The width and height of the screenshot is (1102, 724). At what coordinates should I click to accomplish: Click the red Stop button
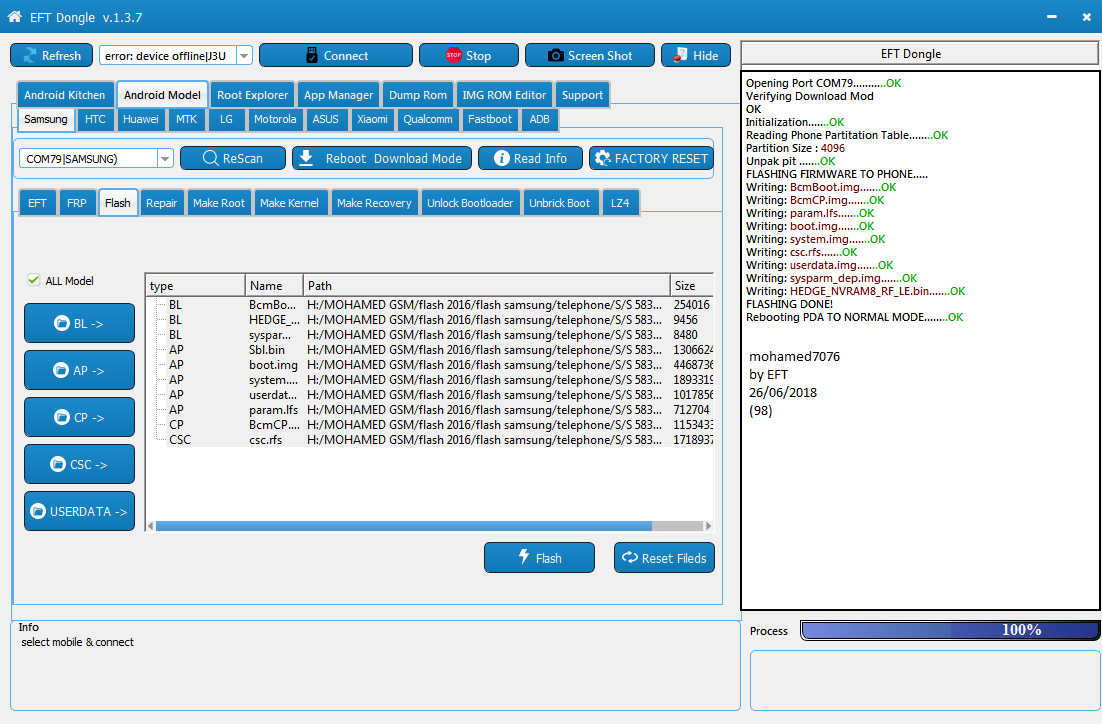click(469, 56)
